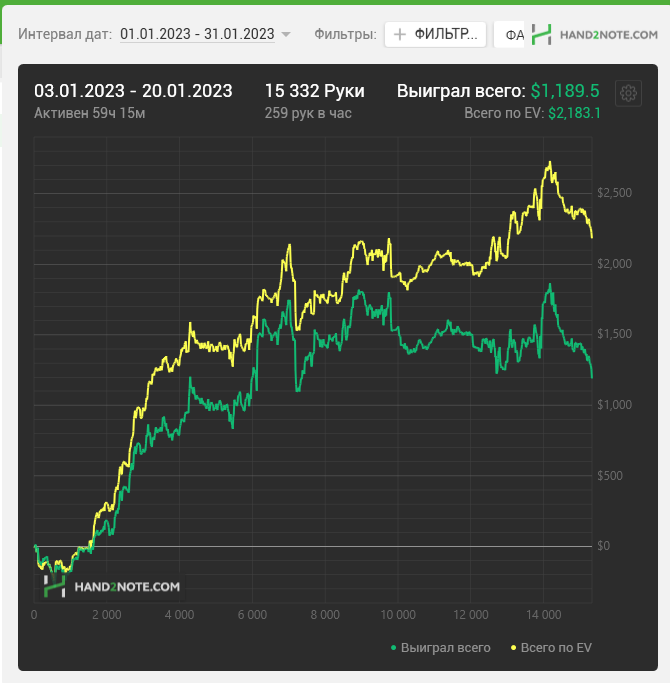Click Hand2Note watermark logo inside chart
This screenshot has height=683, width=670.
pos(112,586)
